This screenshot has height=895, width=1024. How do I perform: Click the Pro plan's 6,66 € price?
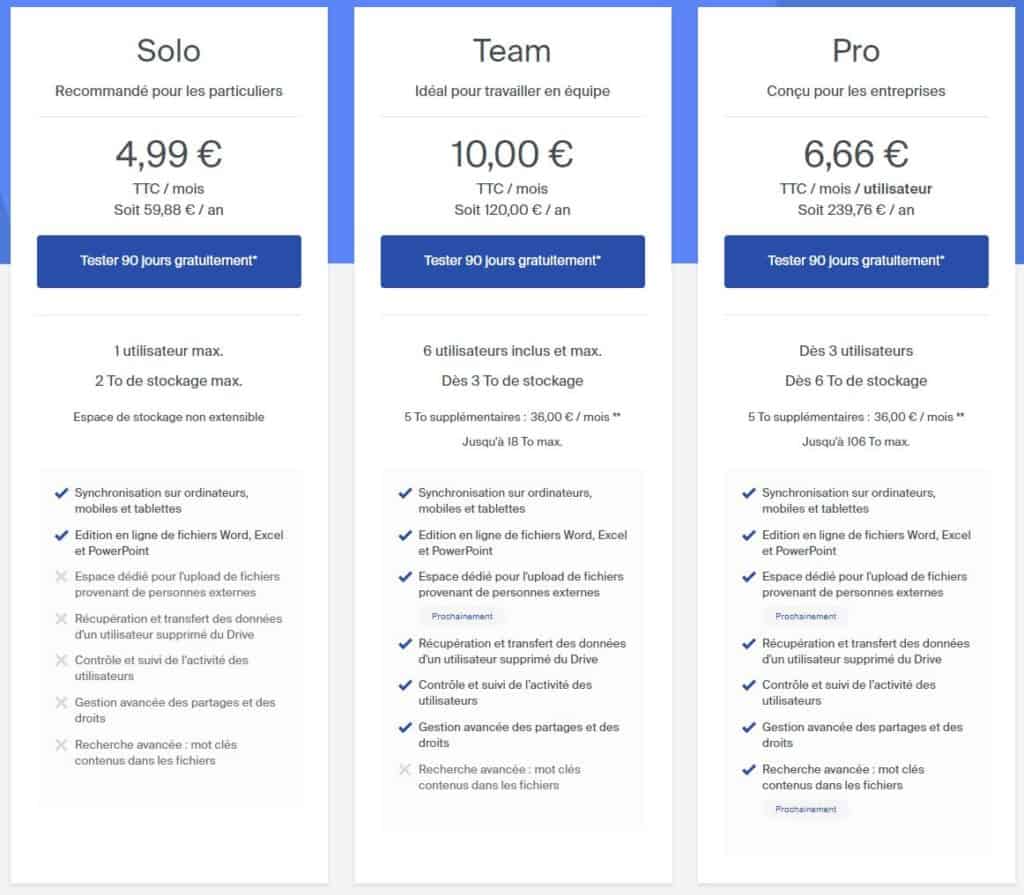pos(856,154)
